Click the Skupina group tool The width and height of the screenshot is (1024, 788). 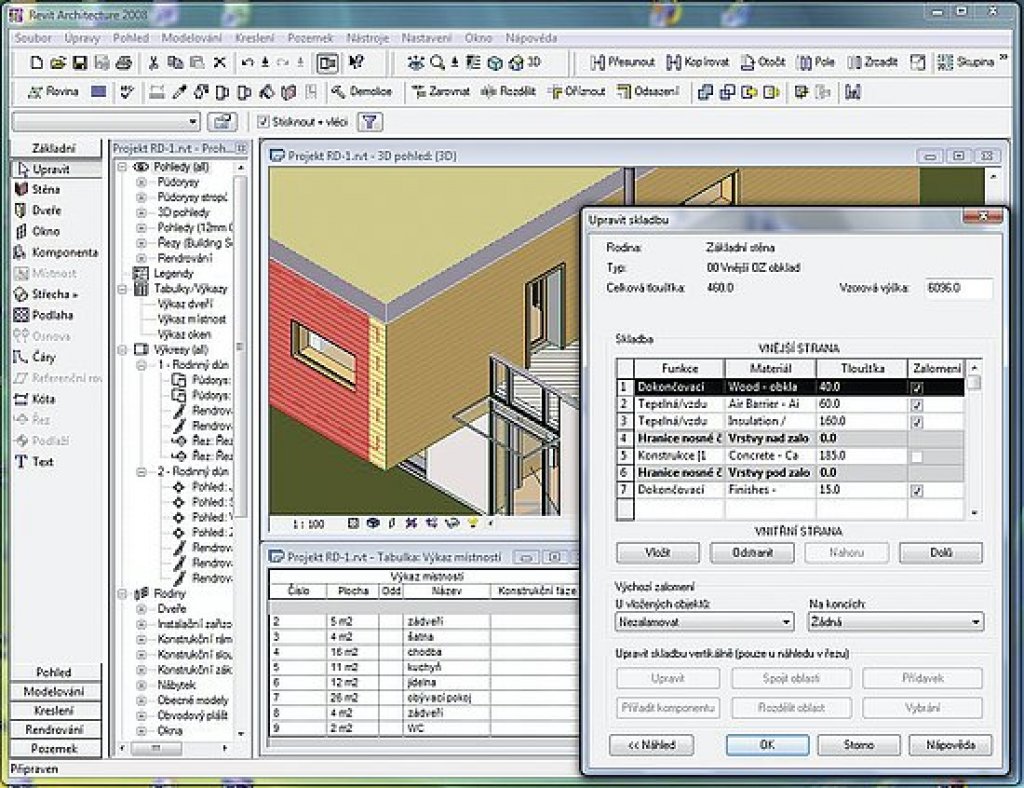click(x=965, y=62)
